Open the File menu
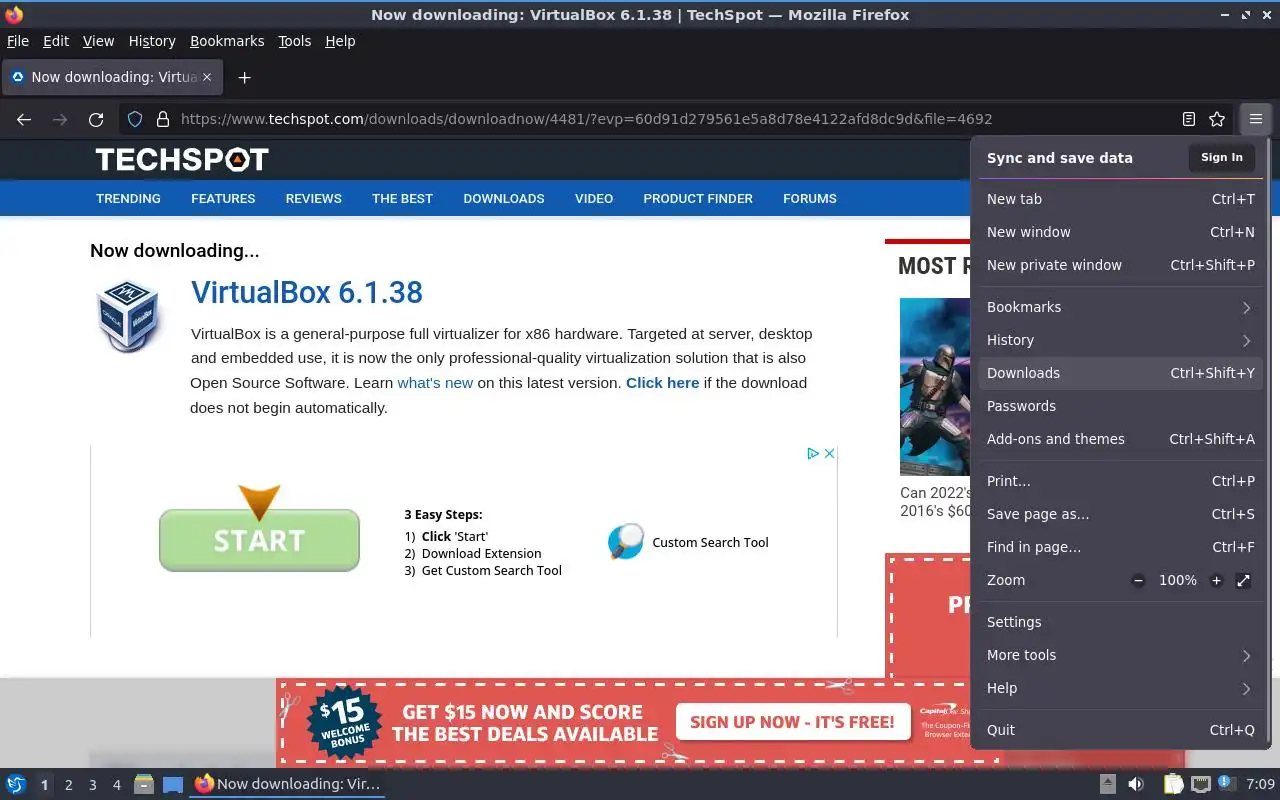Screen dimensions: 1280x800 pos(18,41)
